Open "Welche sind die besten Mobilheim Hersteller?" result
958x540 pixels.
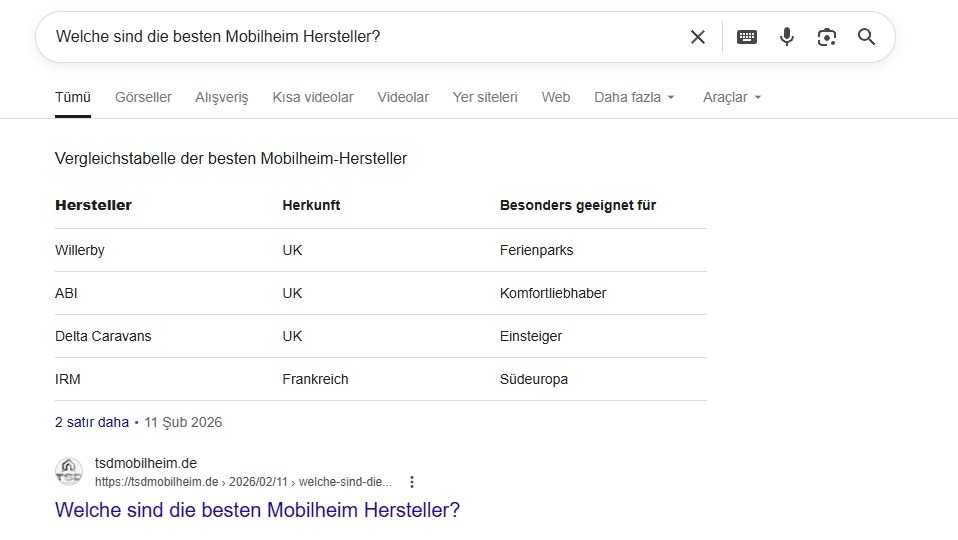click(x=257, y=510)
